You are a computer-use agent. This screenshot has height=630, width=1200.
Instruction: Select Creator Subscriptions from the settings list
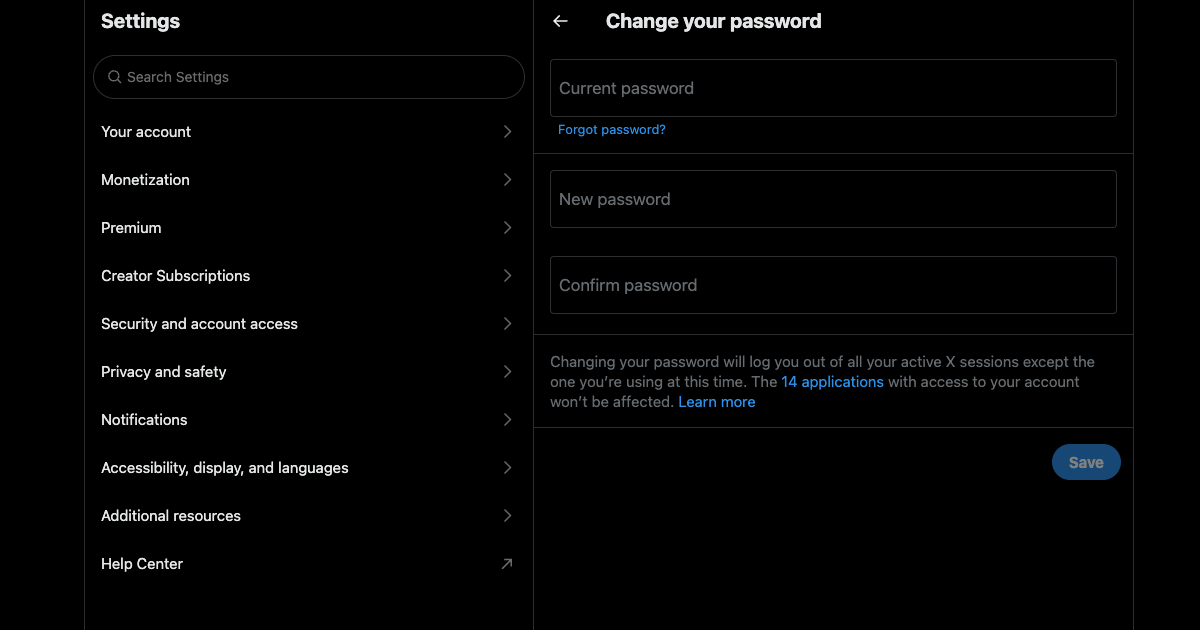click(175, 275)
